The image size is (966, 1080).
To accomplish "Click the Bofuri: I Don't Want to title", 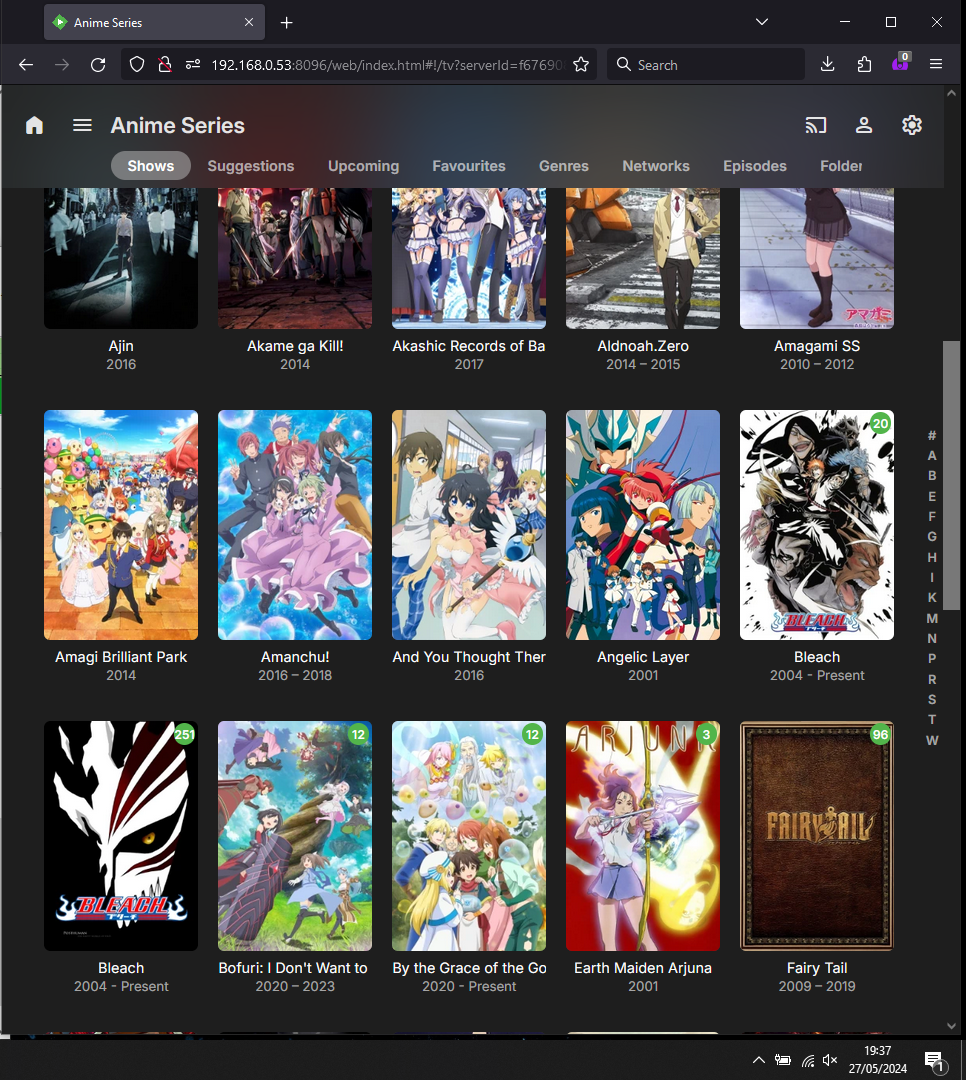I will pos(295,968).
